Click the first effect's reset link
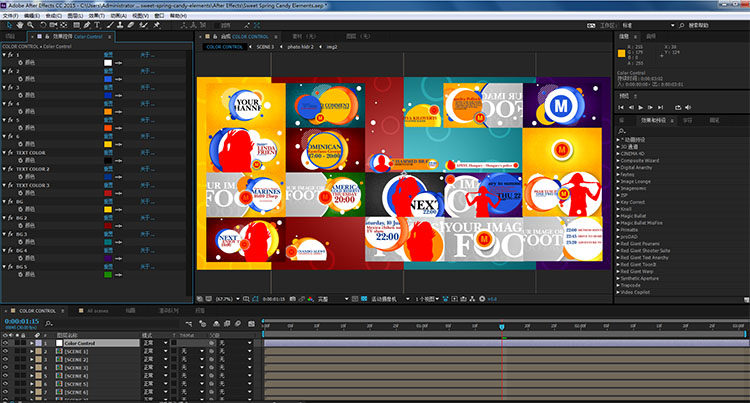Image resolution: width=750 pixels, height=403 pixels. 109,56
